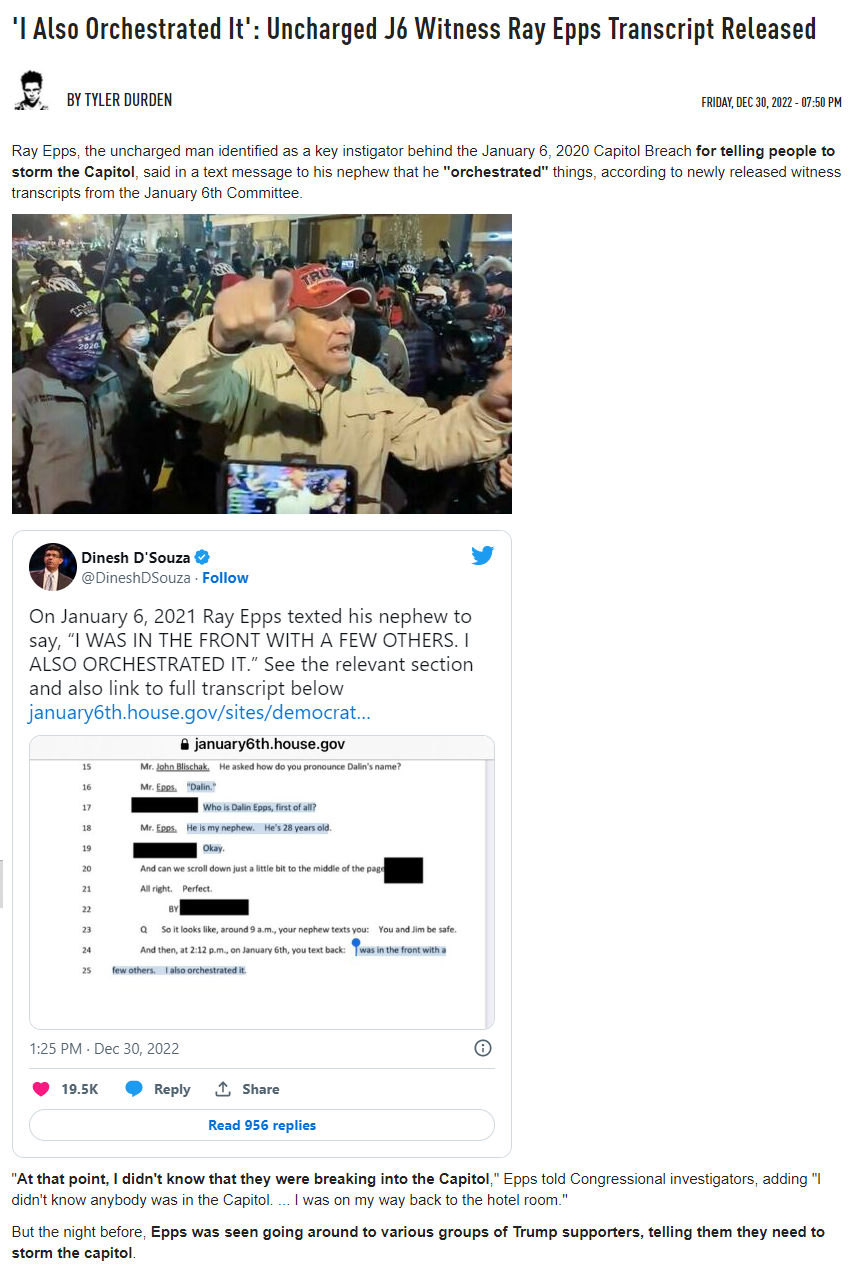Click the reply speech bubble icon
Viewport: 862px width, 1274px height.
[133, 1089]
